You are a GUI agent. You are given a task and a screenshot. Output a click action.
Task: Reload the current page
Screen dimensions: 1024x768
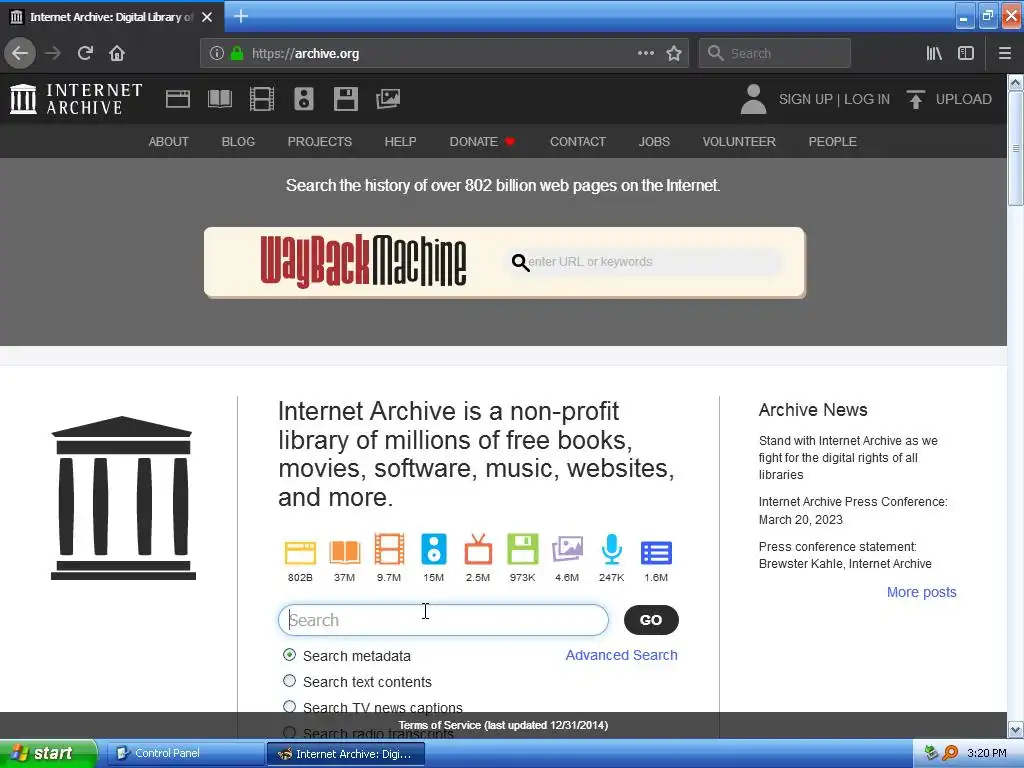click(85, 53)
